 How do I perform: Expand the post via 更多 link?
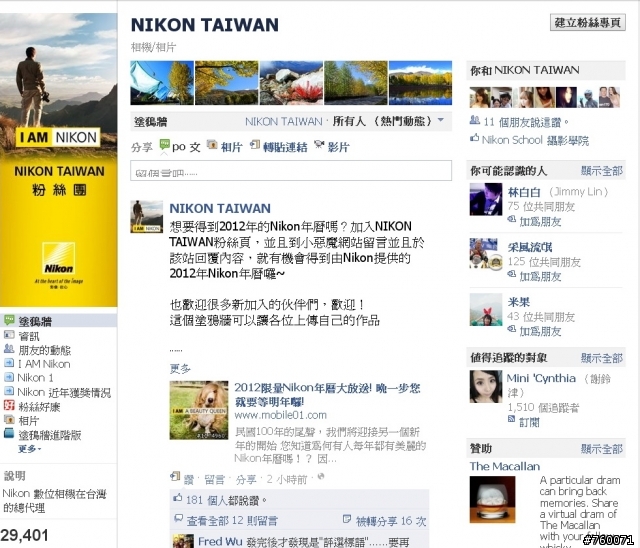[x=180, y=369]
